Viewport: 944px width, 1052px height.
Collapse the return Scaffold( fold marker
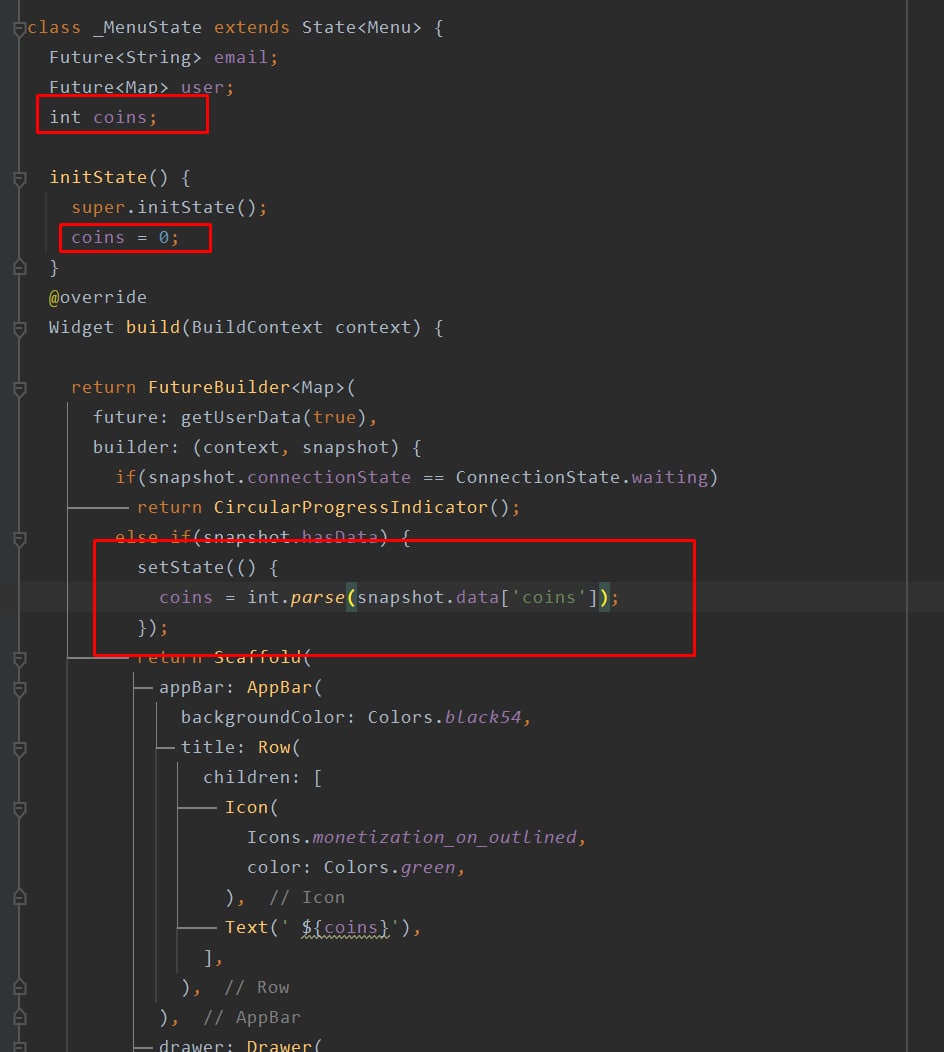[x=19, y=659]
